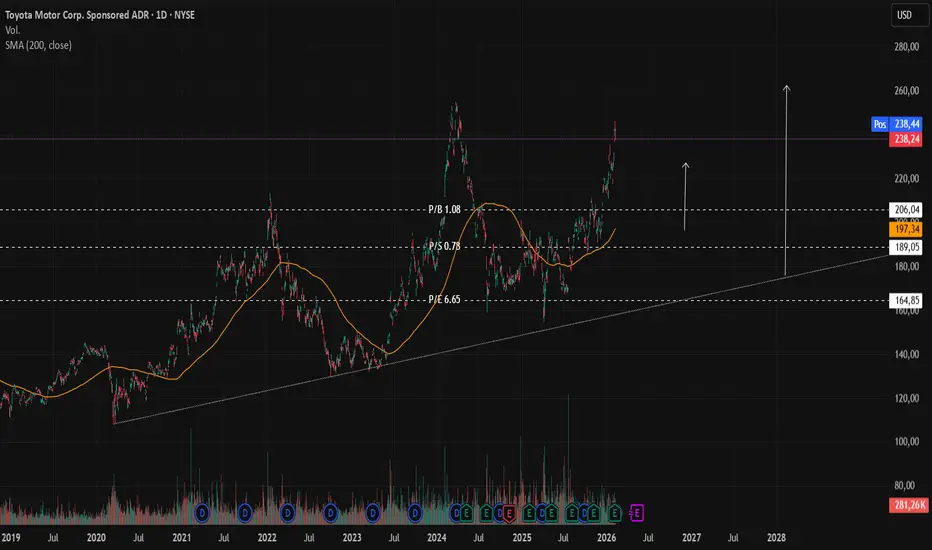Image resolution: width=932 pixels, height=550 pixels.
Task: Click the 280,00 price axis label
Action: click(906, 47)
